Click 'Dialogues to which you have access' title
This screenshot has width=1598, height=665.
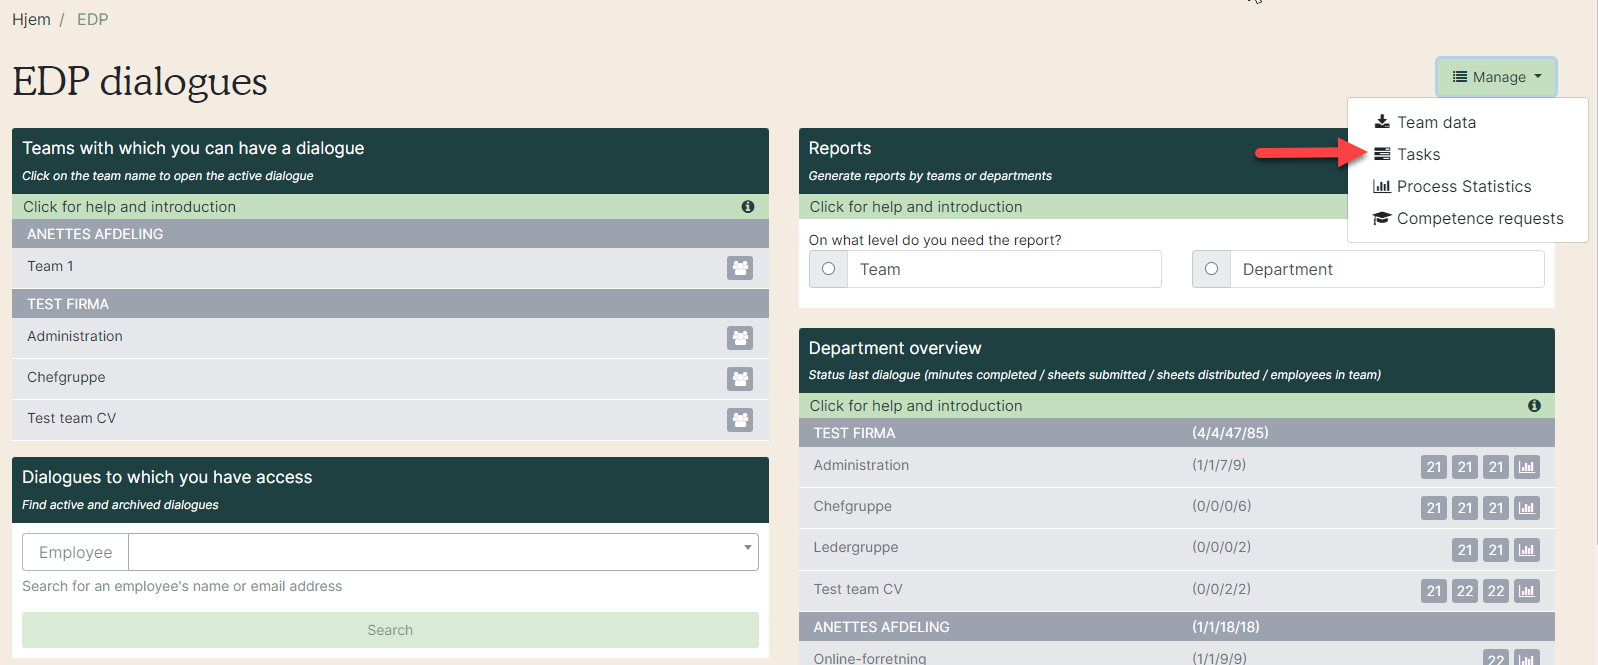click(167, 477)
